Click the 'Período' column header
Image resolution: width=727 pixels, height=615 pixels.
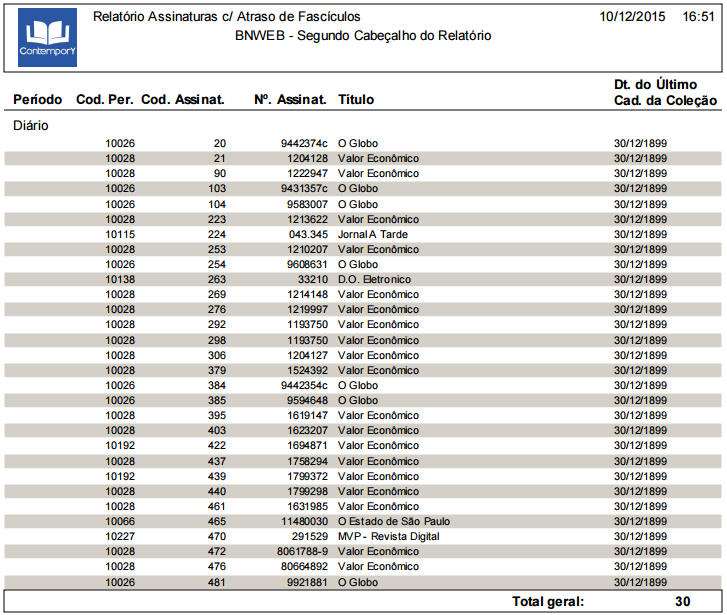coord(38,99)
